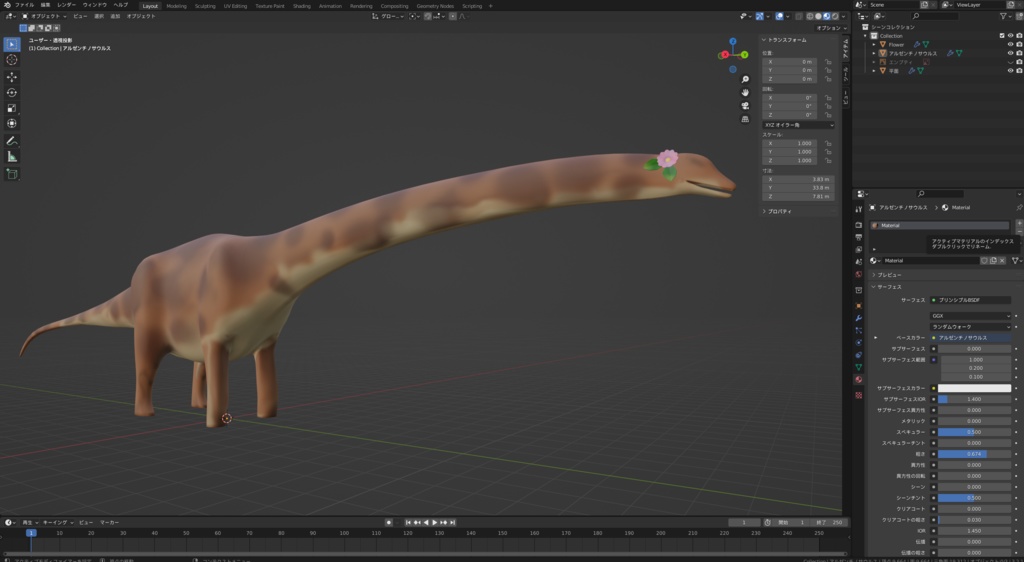Open the Output properties tab
The height and width of the screenshot is (562, 1024).
click(x=859, y=237)
